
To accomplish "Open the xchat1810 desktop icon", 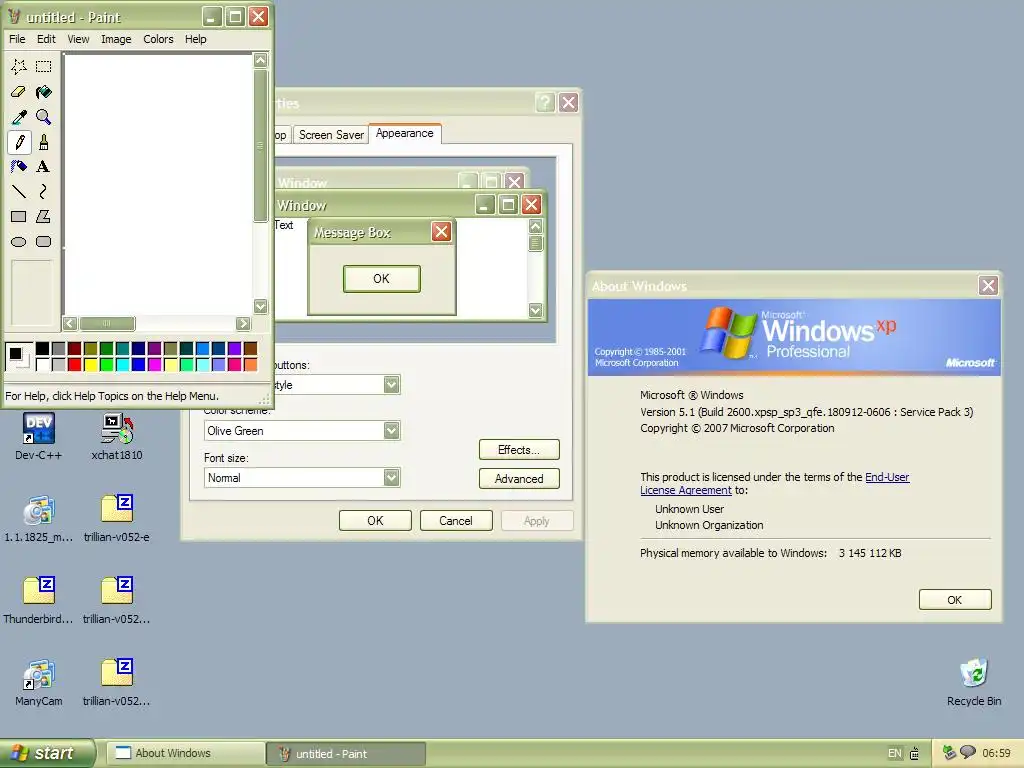I will [117, 436].
